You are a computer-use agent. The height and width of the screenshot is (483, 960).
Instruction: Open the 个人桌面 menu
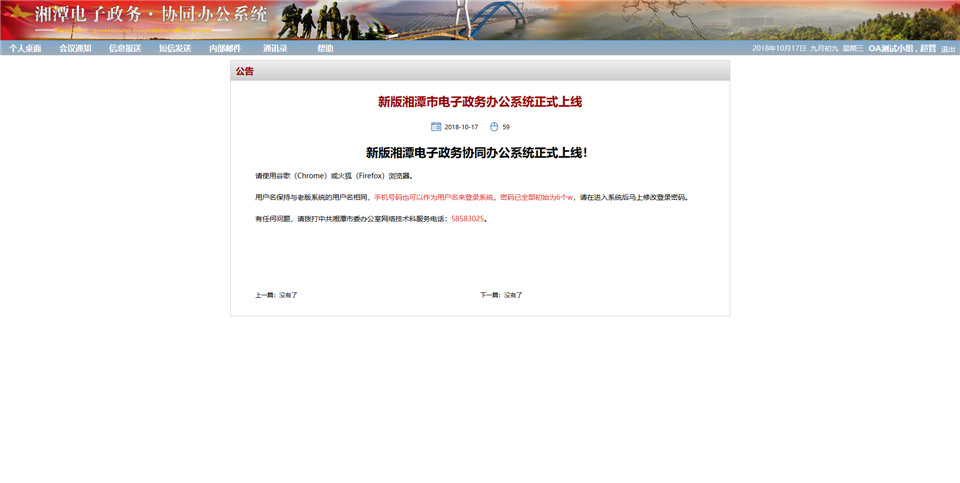coord(25,48)
